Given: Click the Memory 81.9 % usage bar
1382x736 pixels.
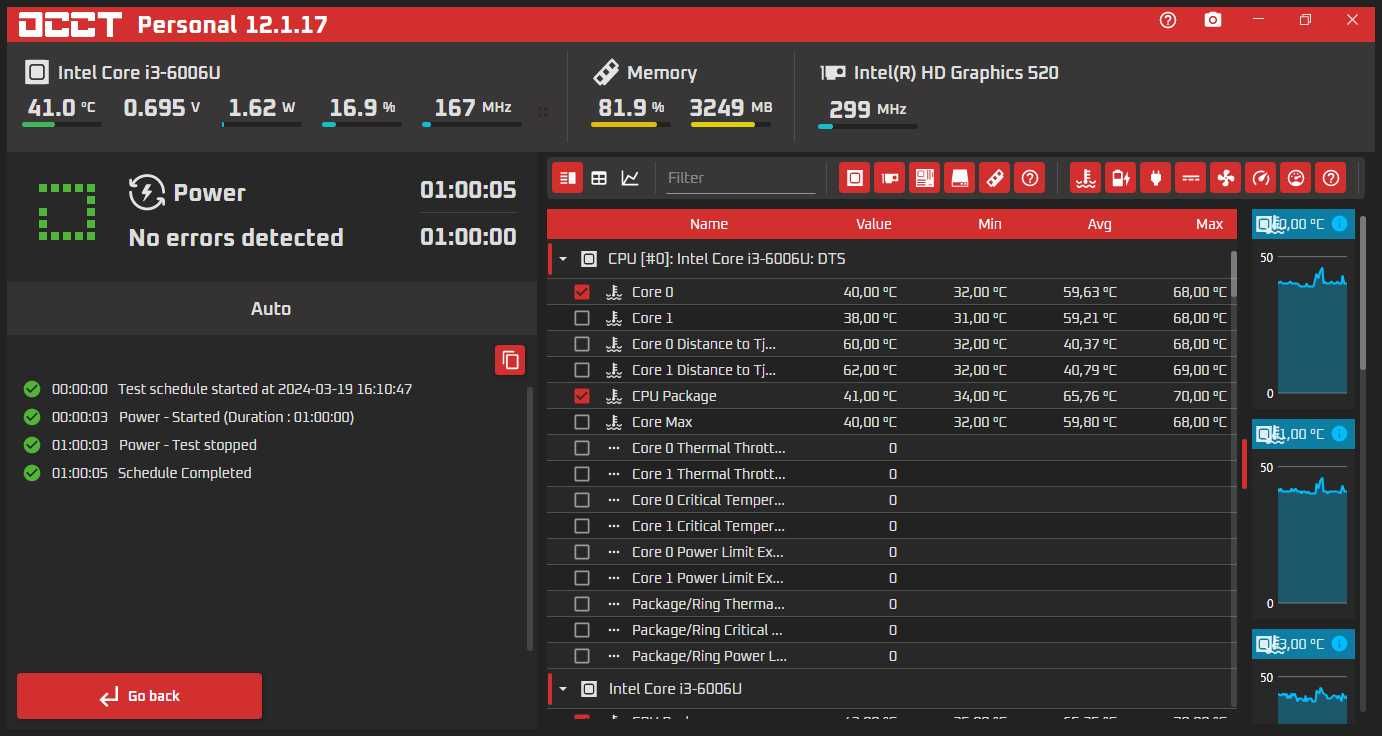Looking at the screenshot, I should click(x=630, y=125).
